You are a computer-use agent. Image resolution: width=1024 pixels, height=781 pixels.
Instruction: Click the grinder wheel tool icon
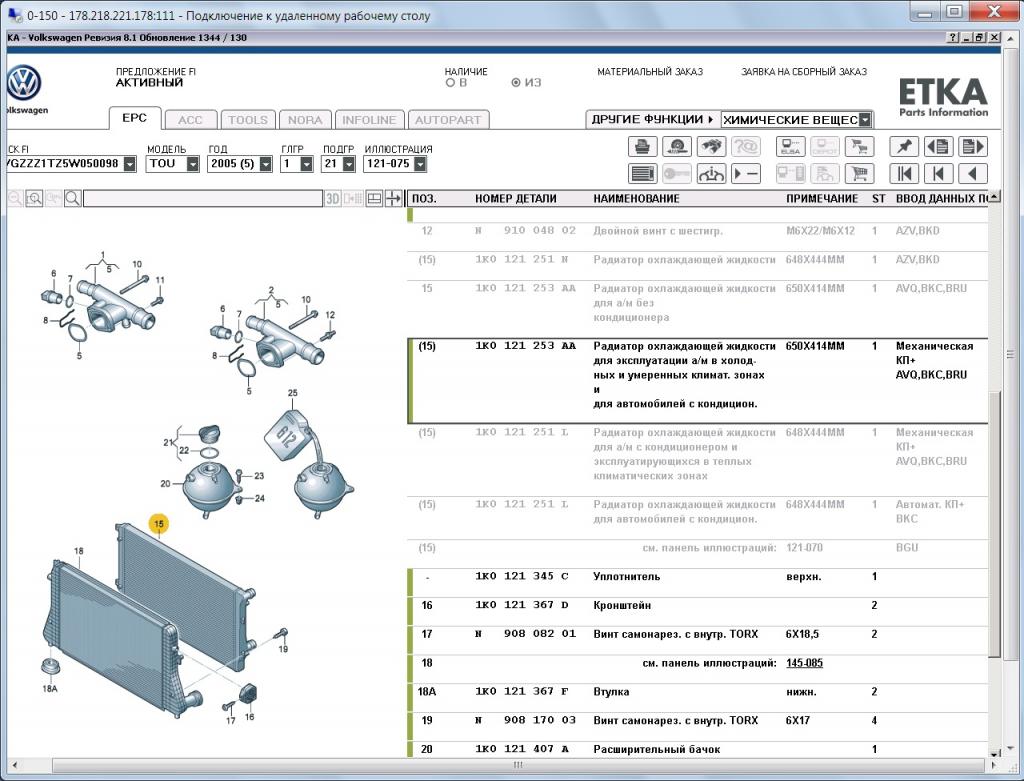point(677,146)
